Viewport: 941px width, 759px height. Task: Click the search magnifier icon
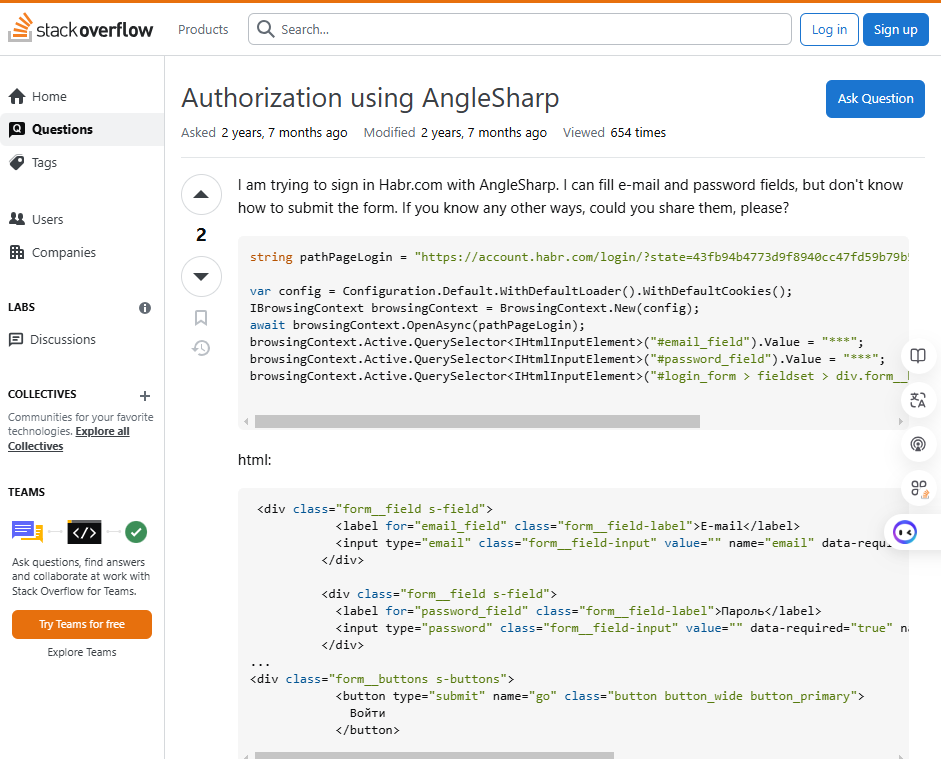point(265,29)
